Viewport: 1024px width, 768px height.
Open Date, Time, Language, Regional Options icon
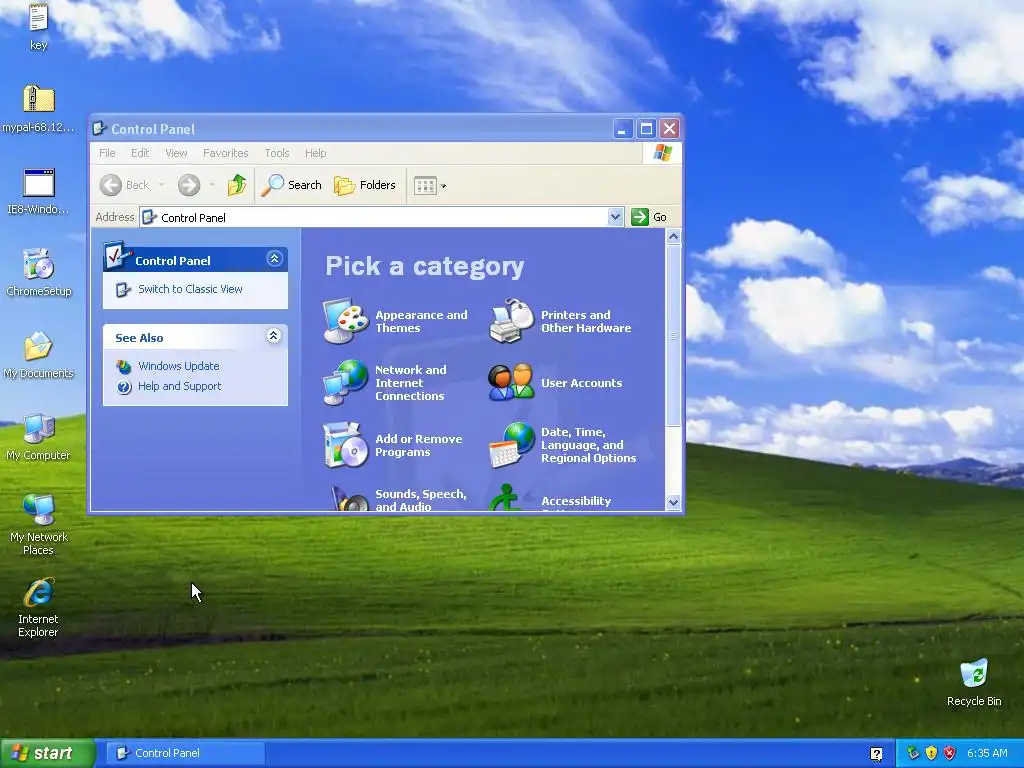tap(511, 445)
